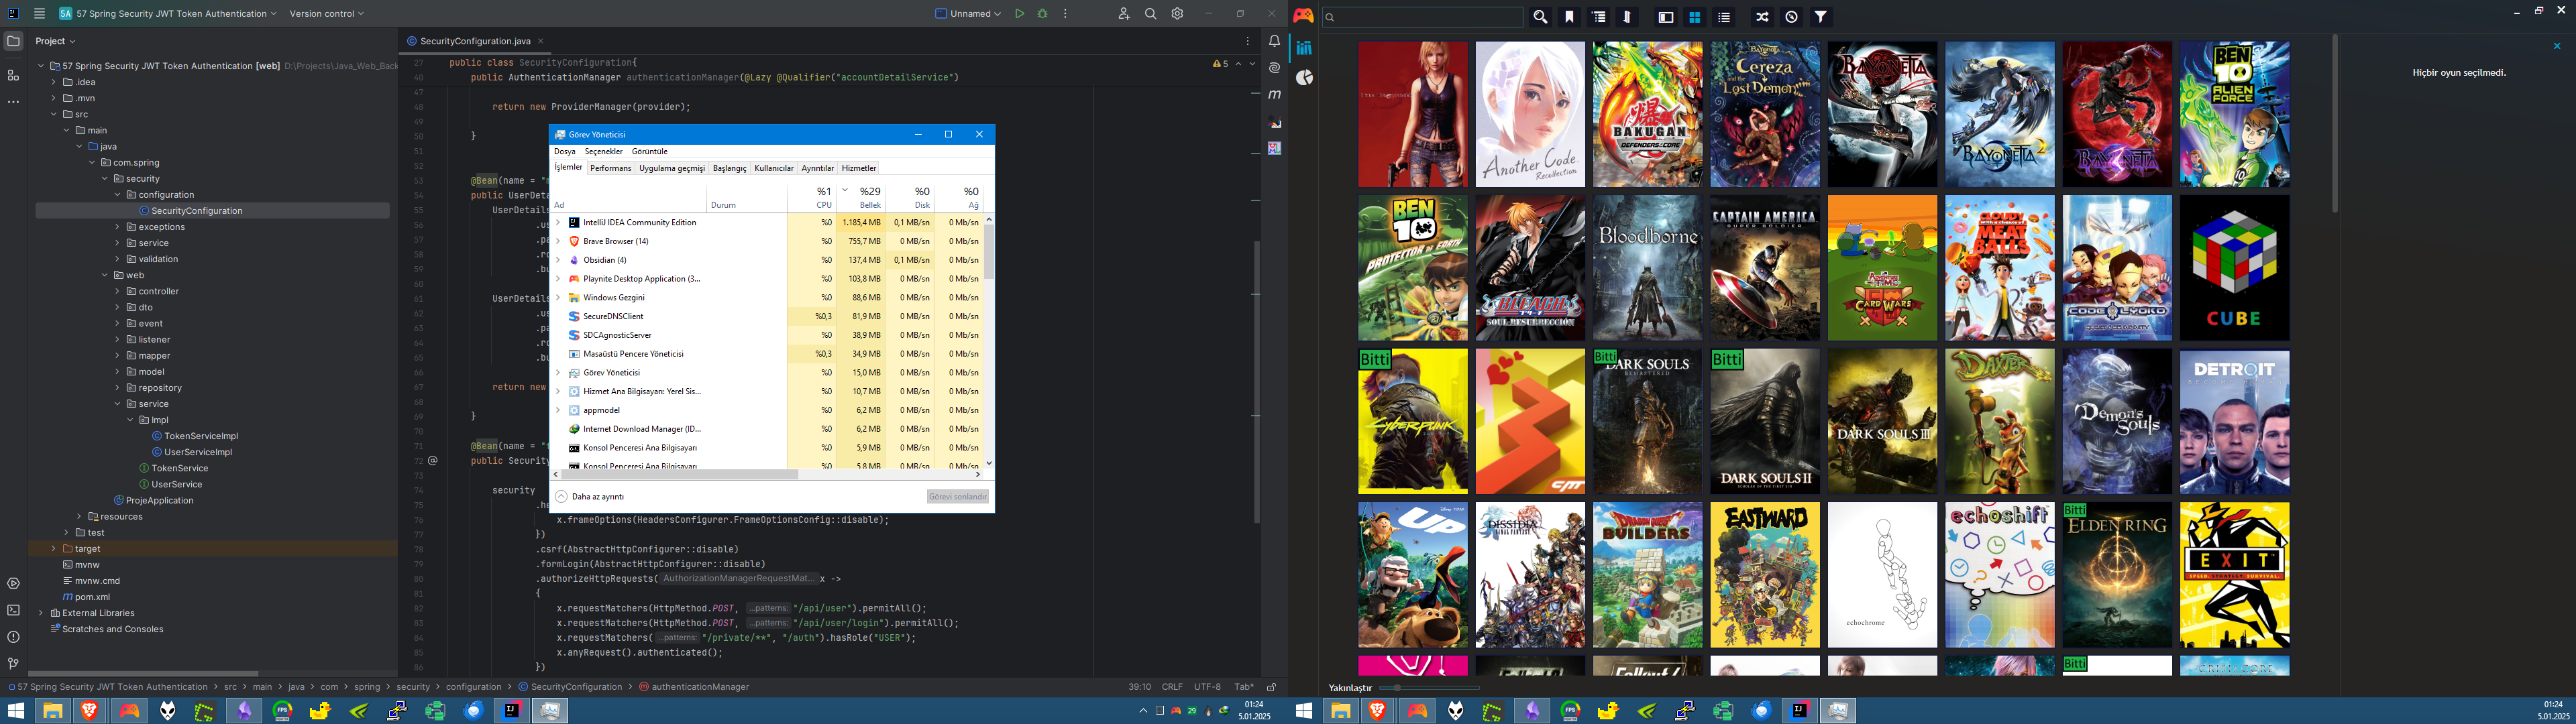Click Daha az ayrıntı in Task Manager

click(590, 496)
